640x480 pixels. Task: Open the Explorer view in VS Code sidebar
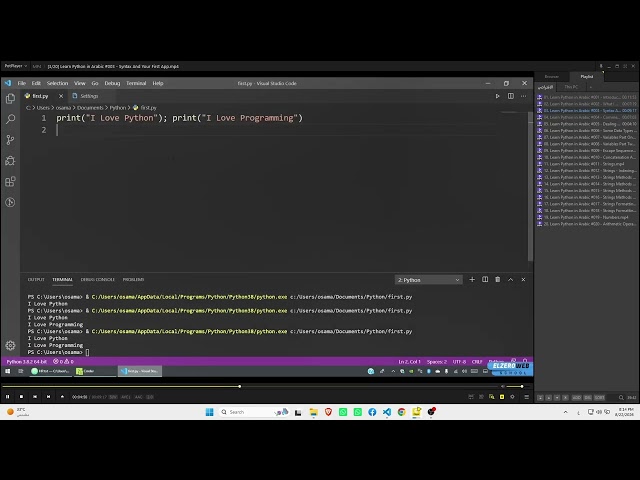pyautogui.click(x=10, y=99)
